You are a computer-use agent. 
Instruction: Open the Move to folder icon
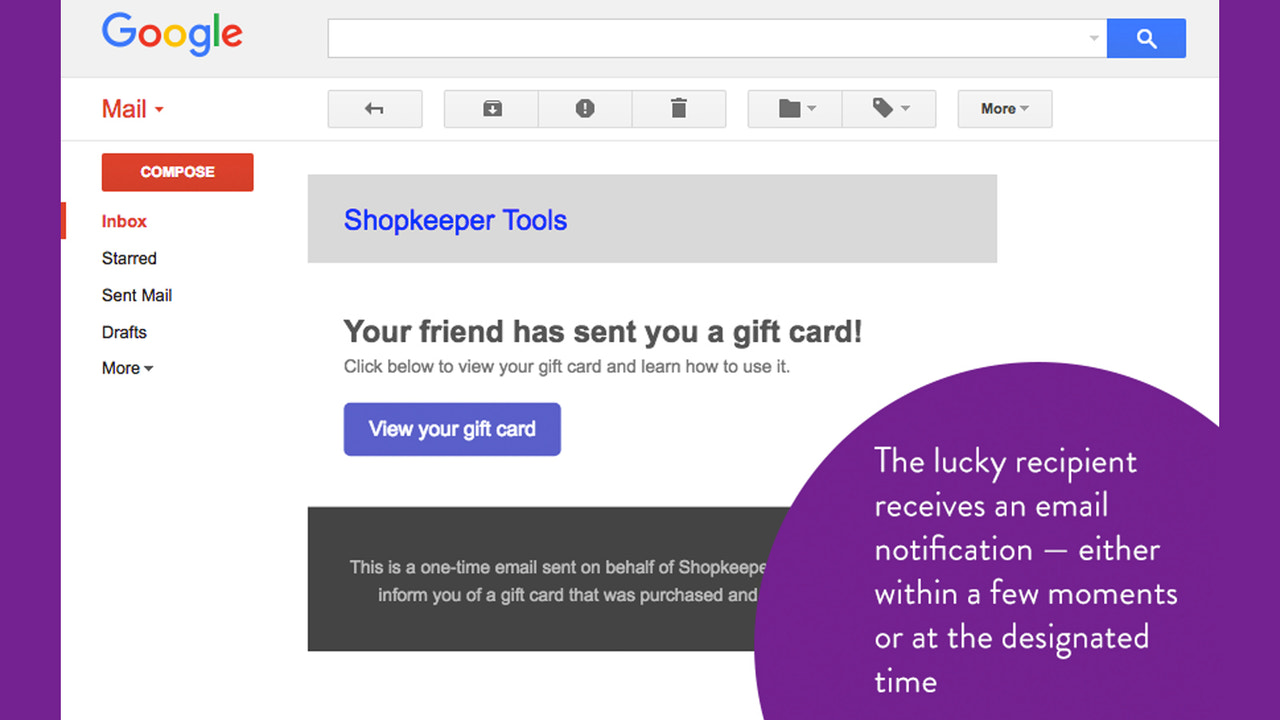tap(789, 108)
